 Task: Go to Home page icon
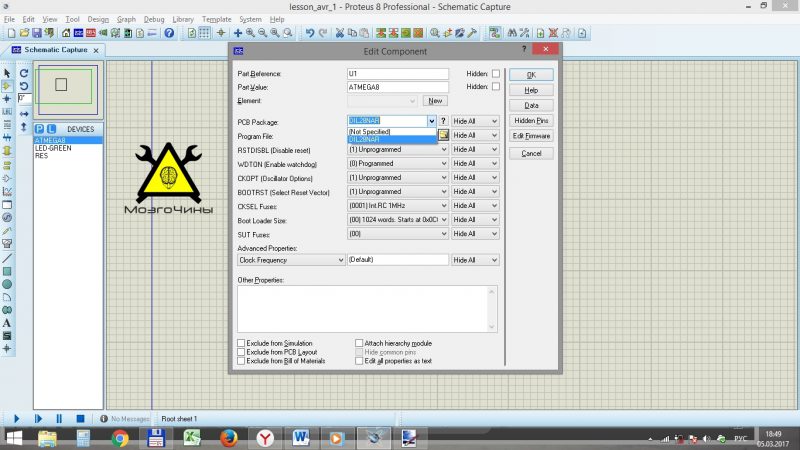point(66,33)
